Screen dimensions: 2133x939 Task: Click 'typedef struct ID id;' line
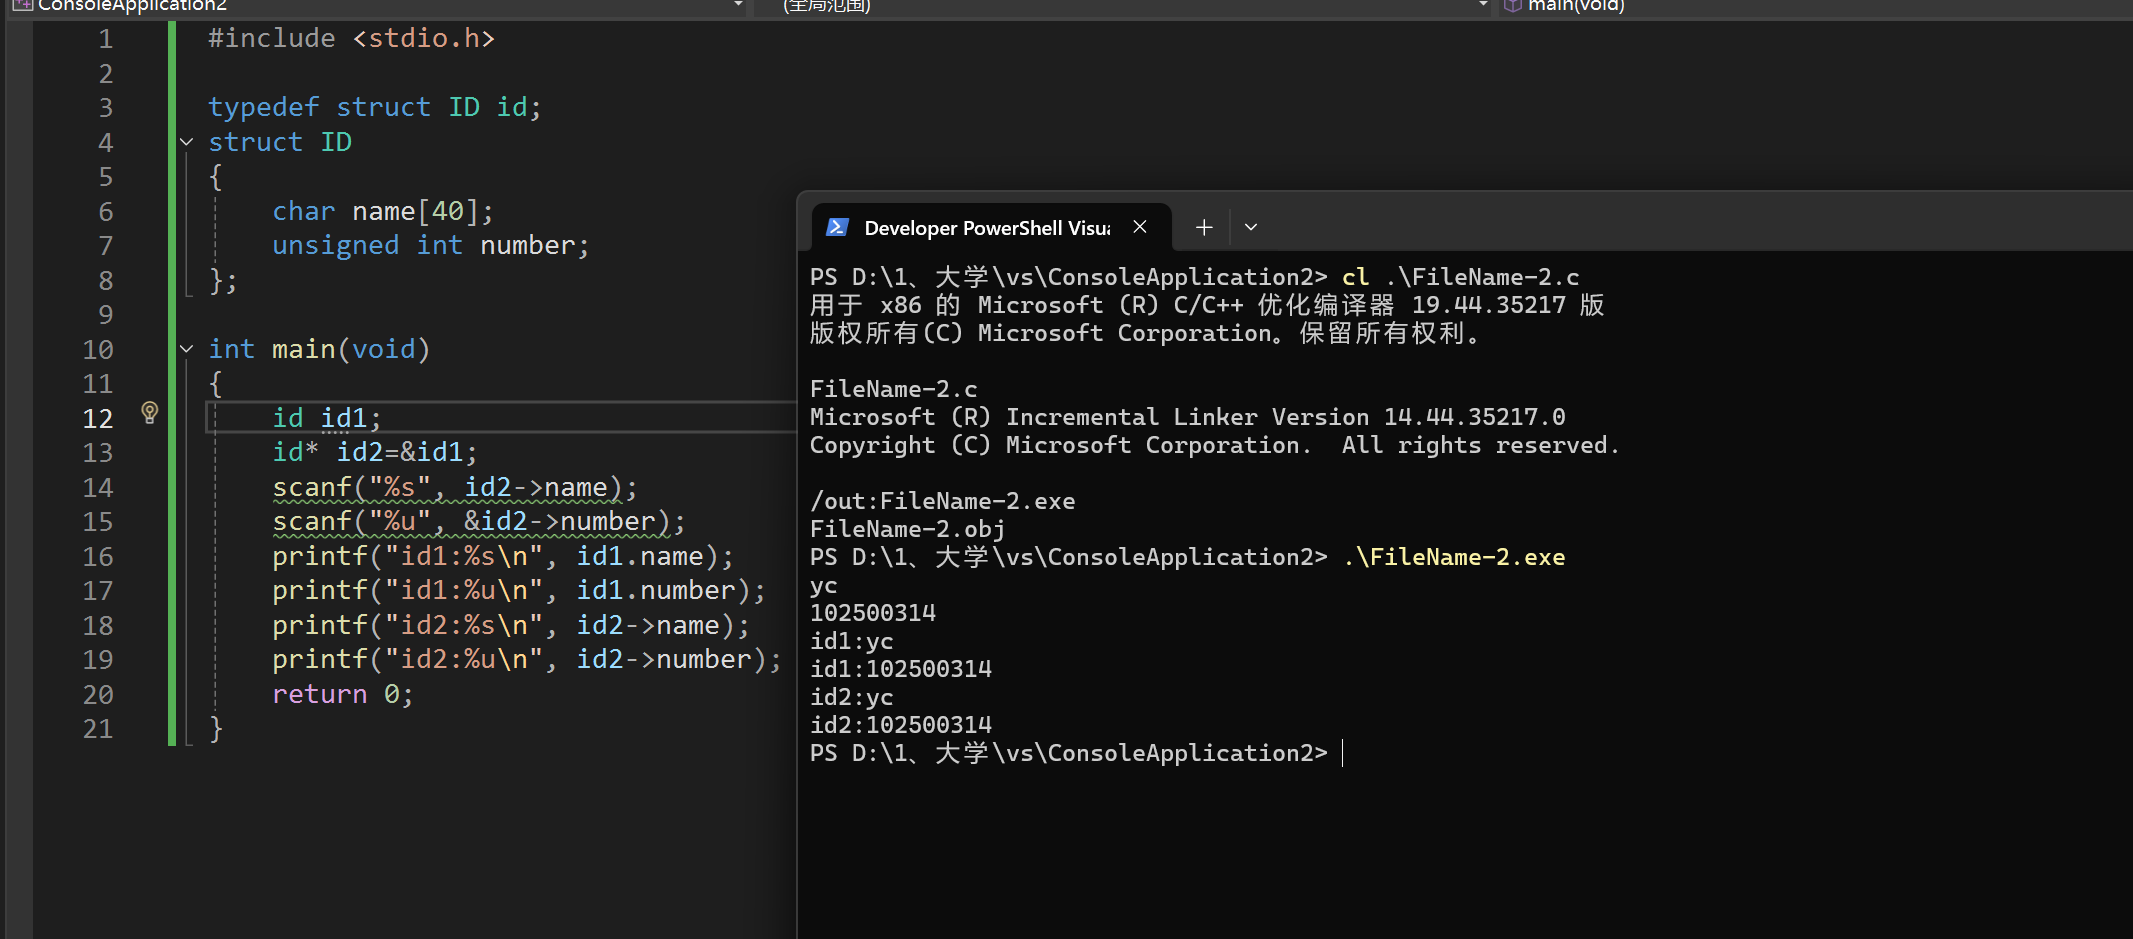[375, 107]
